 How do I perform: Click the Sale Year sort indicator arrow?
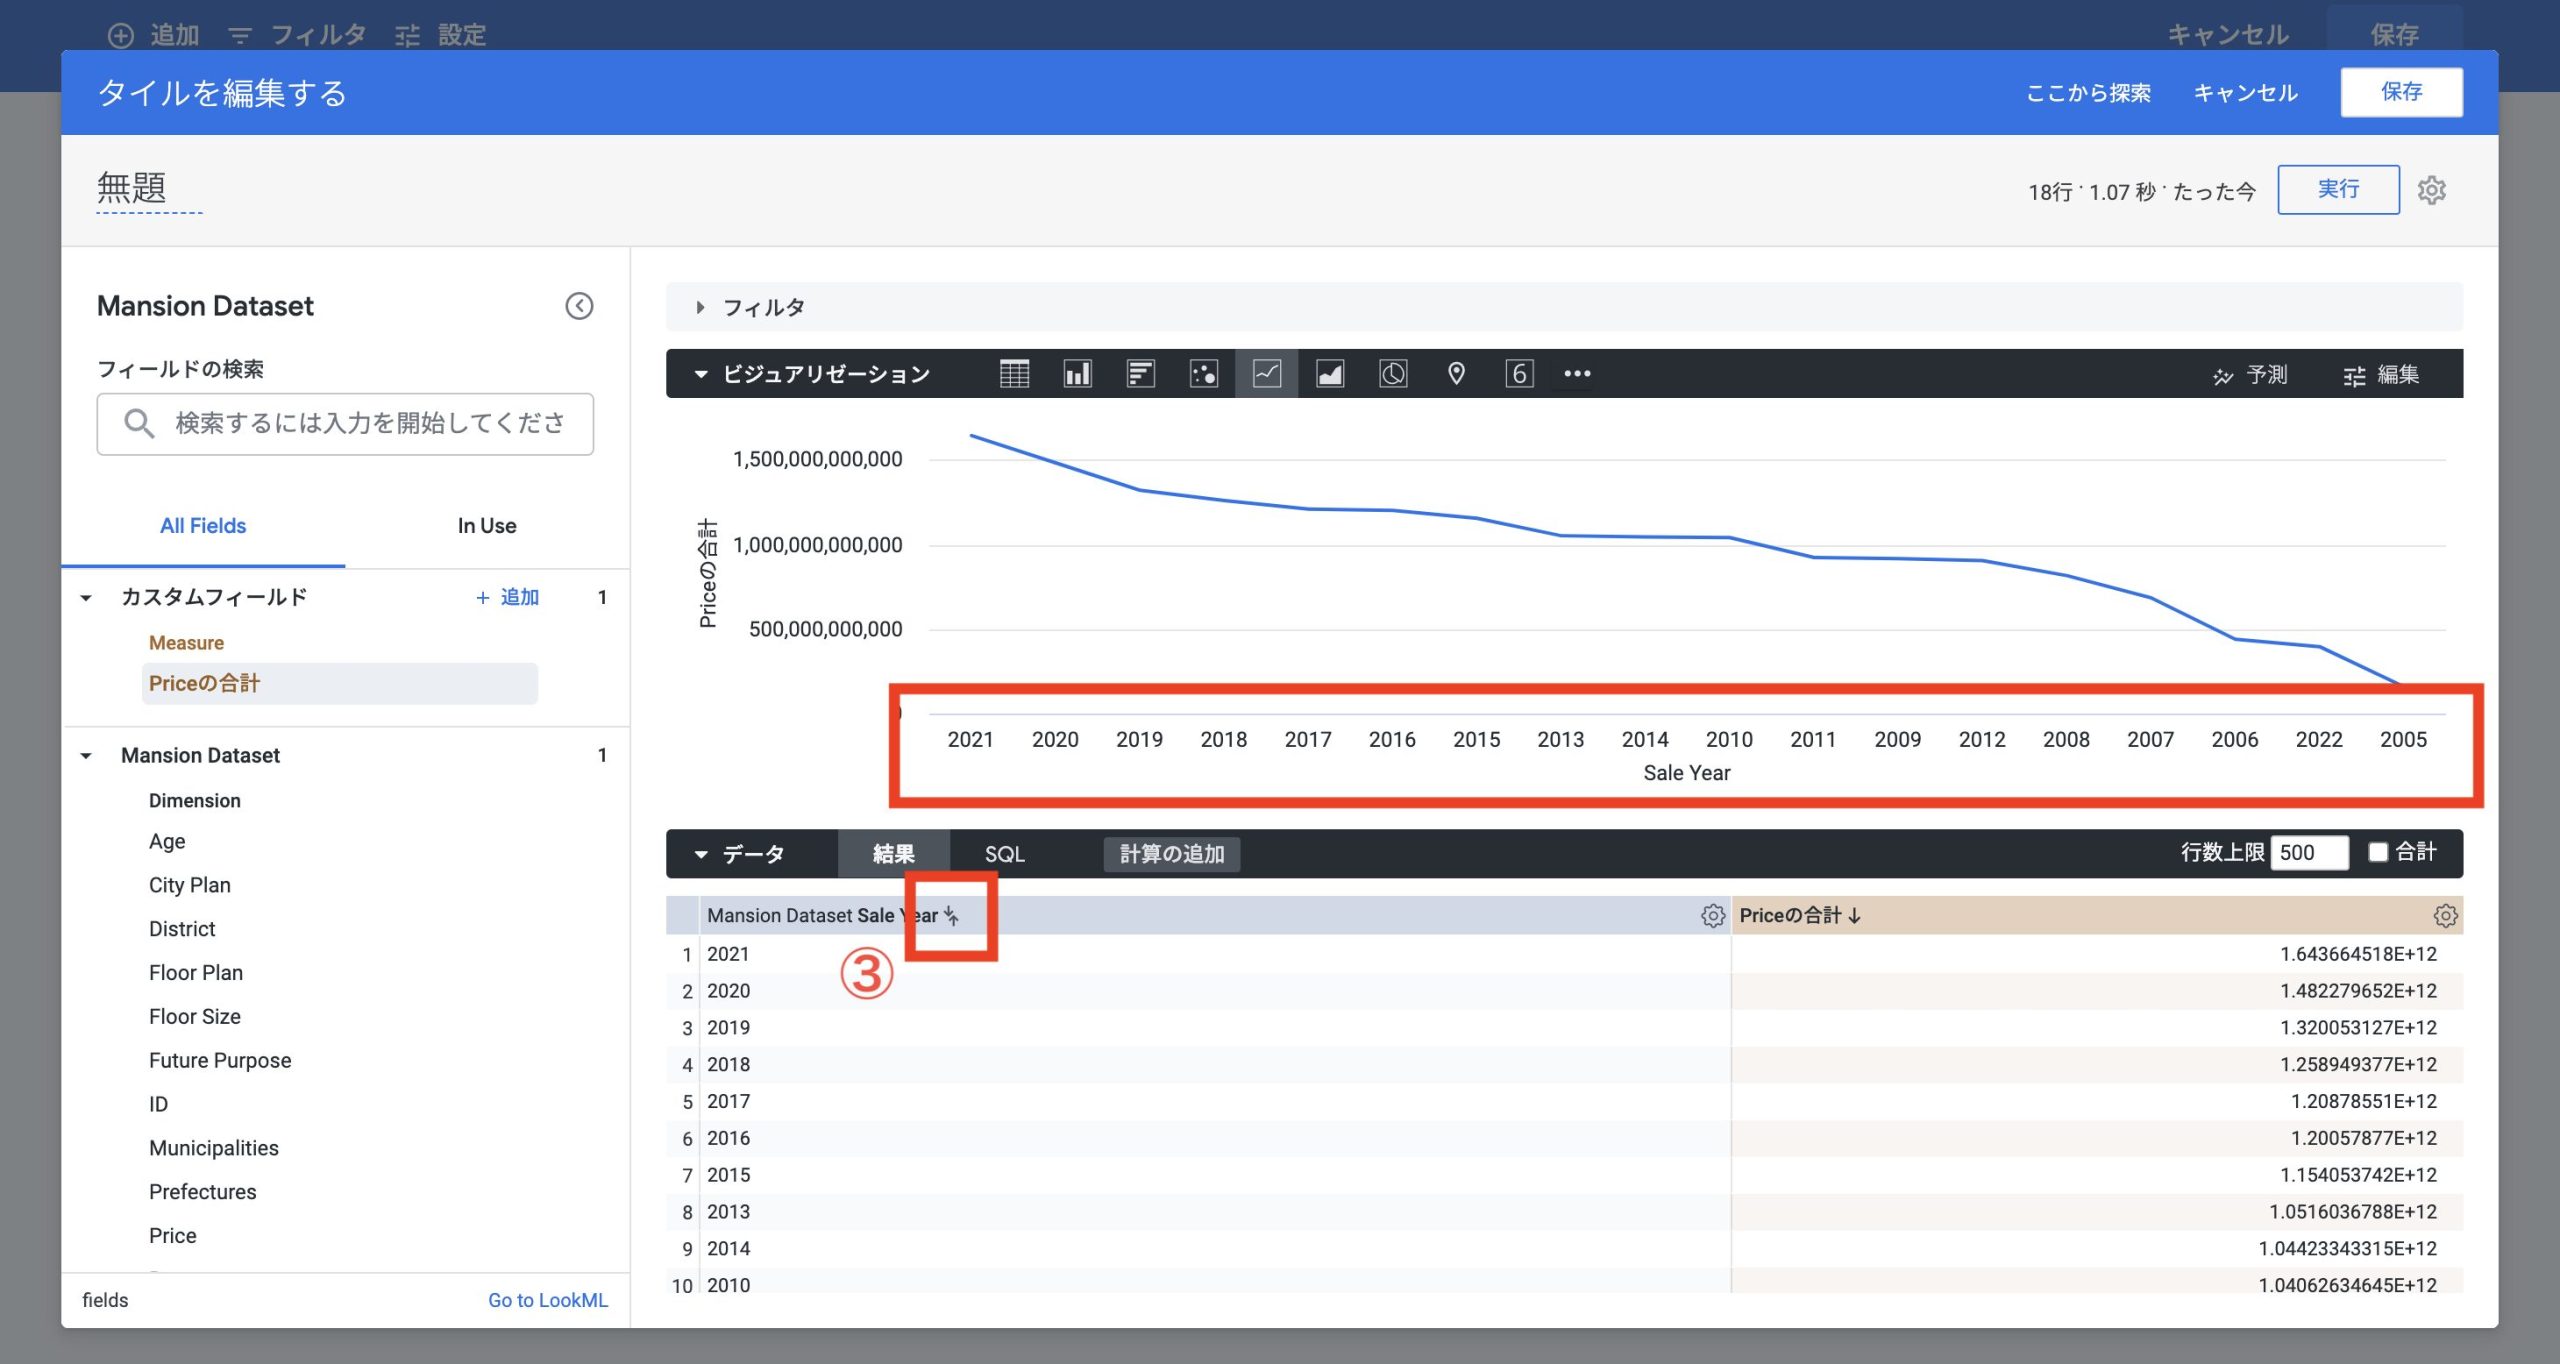pos(951,915)
